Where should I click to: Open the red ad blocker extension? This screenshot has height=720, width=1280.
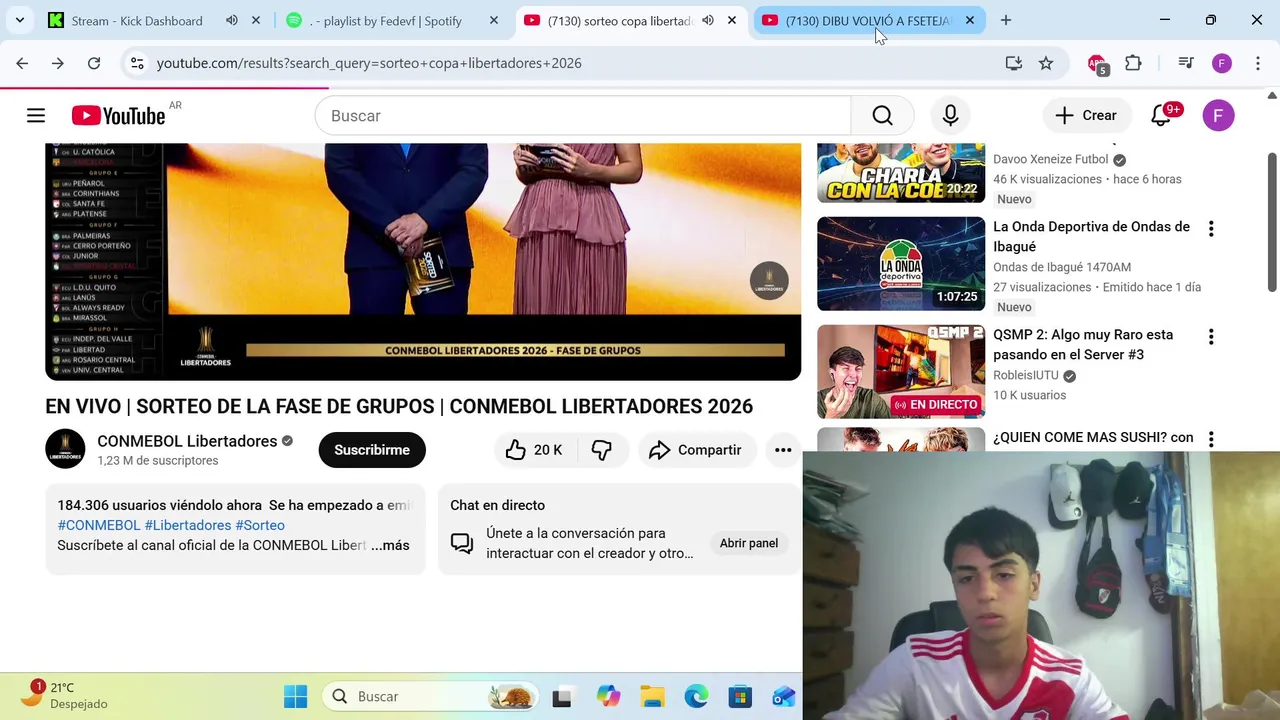(x=1097, y=64)
